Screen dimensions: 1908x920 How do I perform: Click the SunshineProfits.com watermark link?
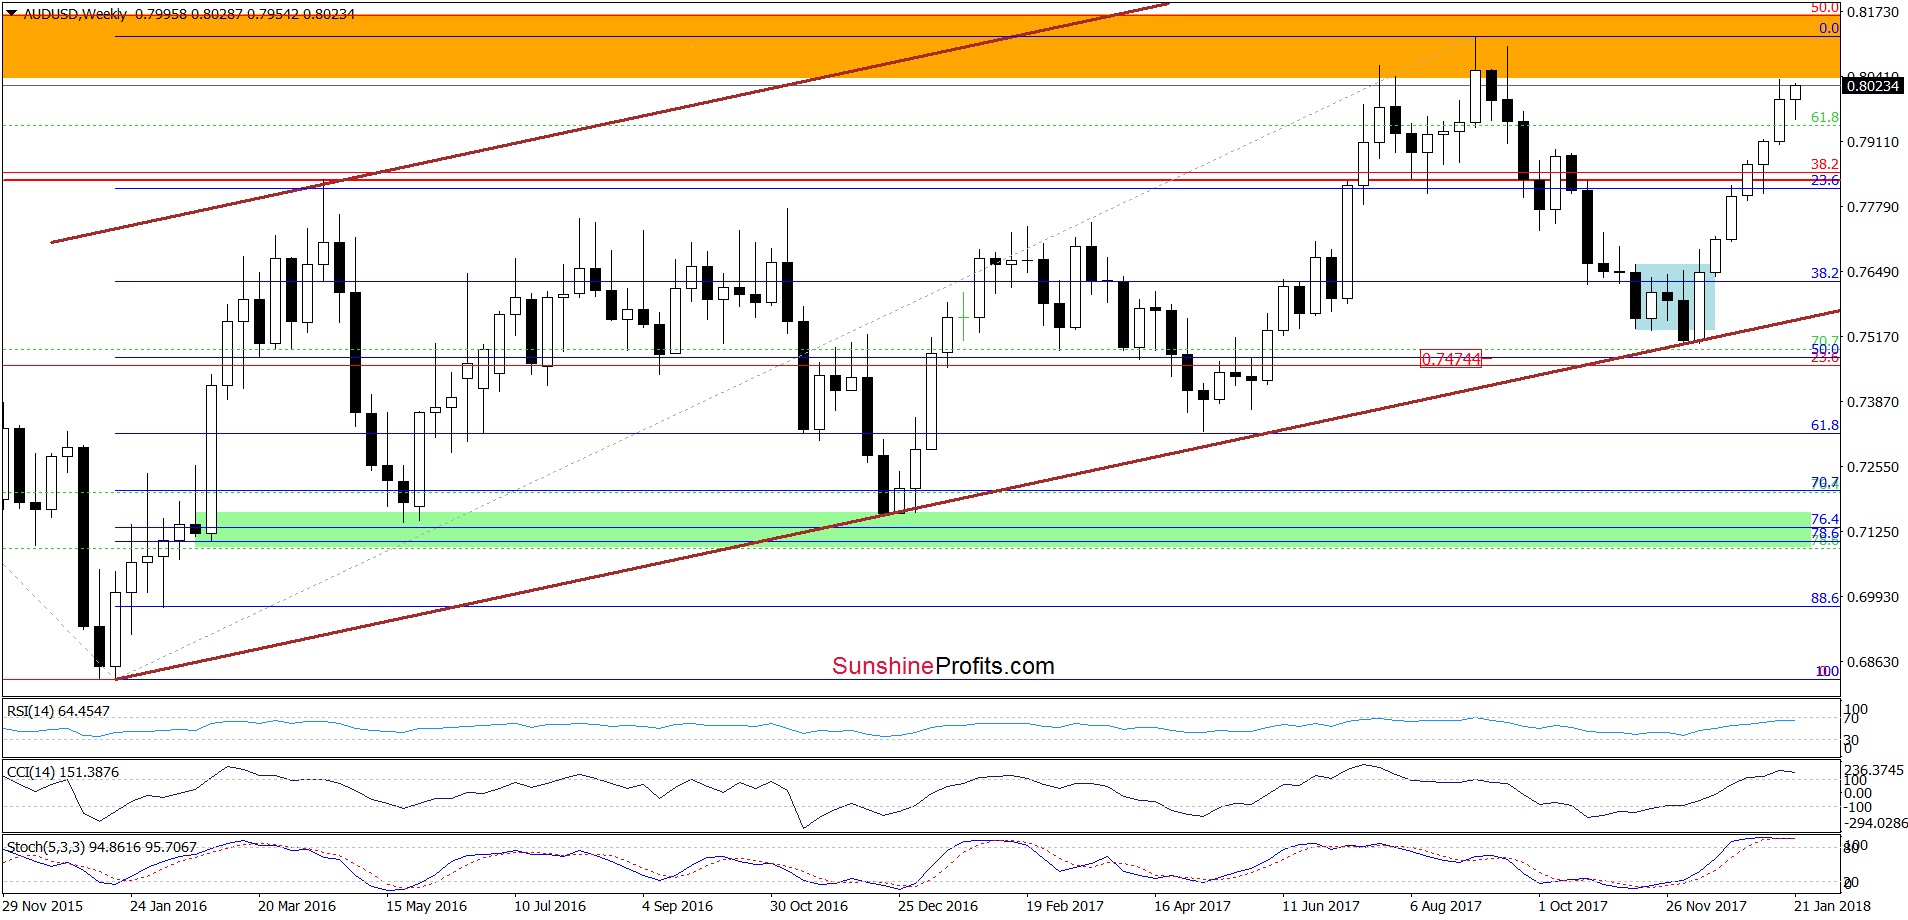(x=943, y=666)
